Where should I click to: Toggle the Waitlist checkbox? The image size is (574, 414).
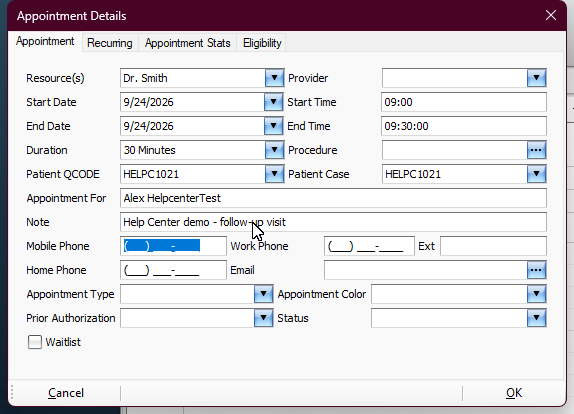tap(35, 342)
